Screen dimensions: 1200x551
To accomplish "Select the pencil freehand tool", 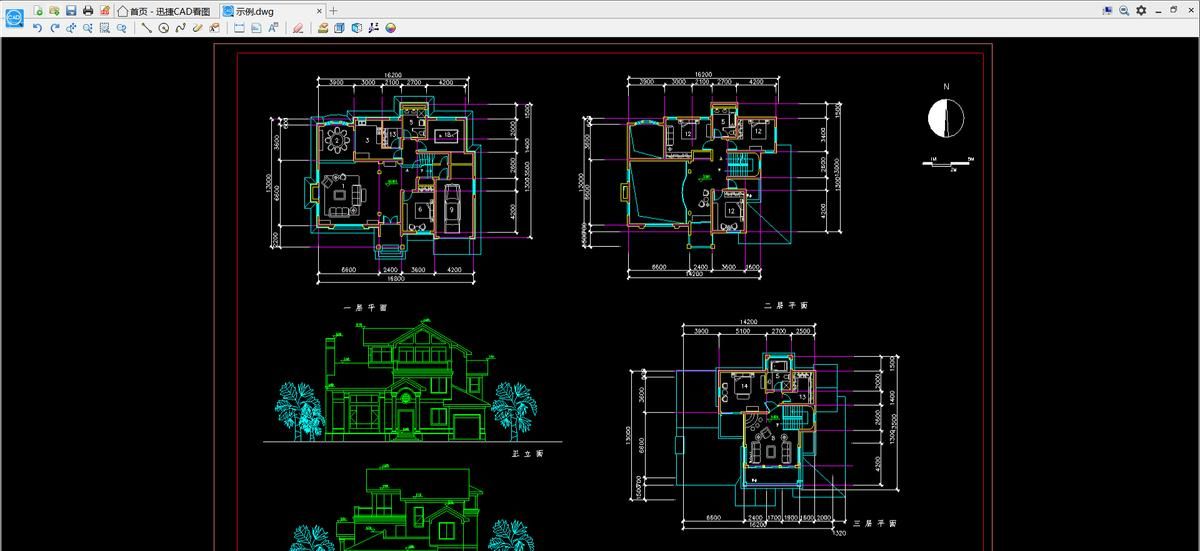I will (x=197, y=28).
